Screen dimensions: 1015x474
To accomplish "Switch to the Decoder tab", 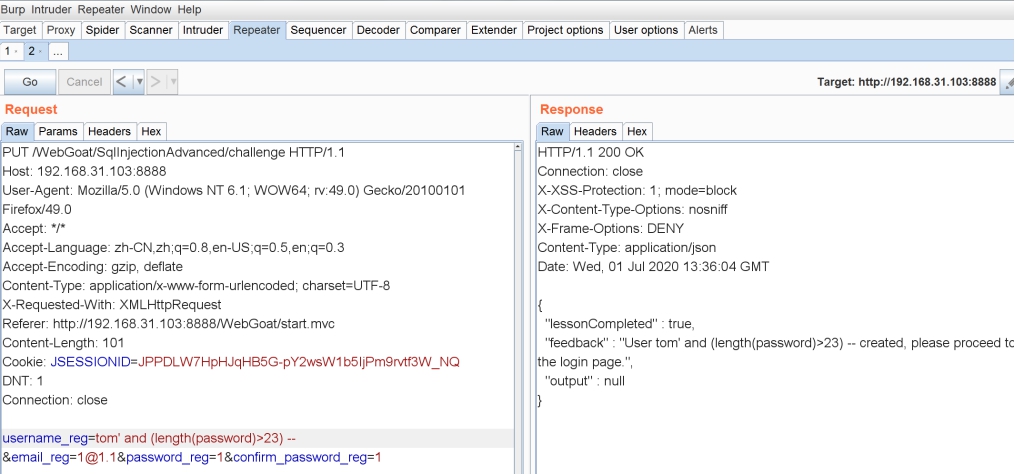I will click(379, 30).
